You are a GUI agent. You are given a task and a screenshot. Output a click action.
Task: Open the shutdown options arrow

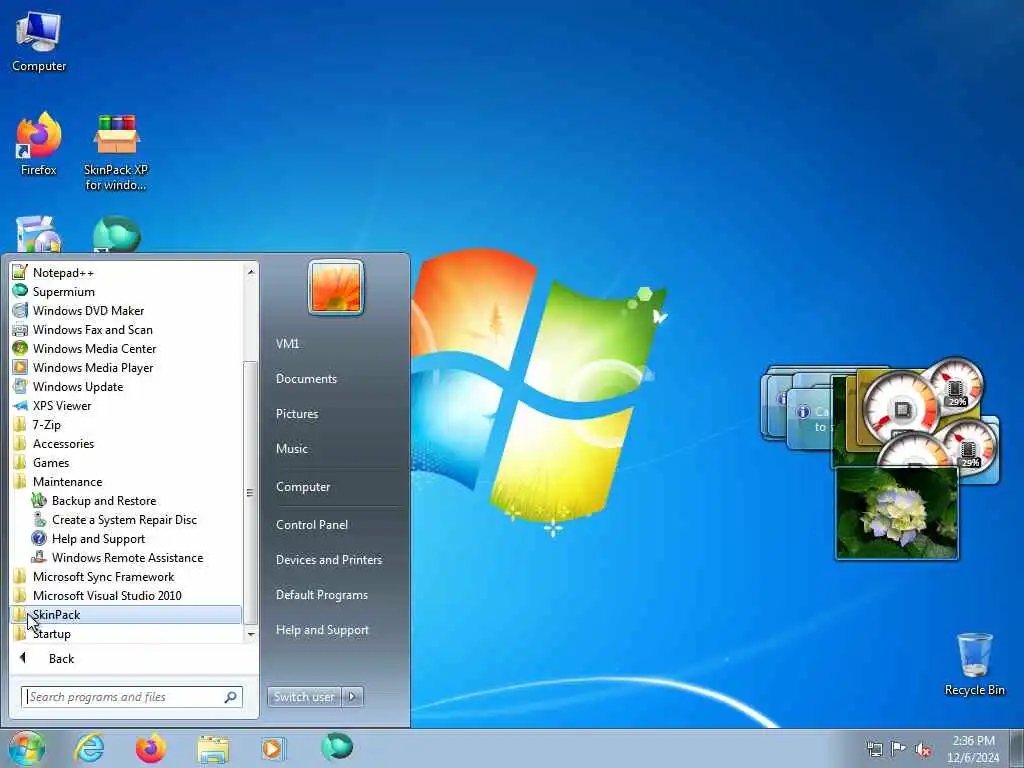click(353, 697)
